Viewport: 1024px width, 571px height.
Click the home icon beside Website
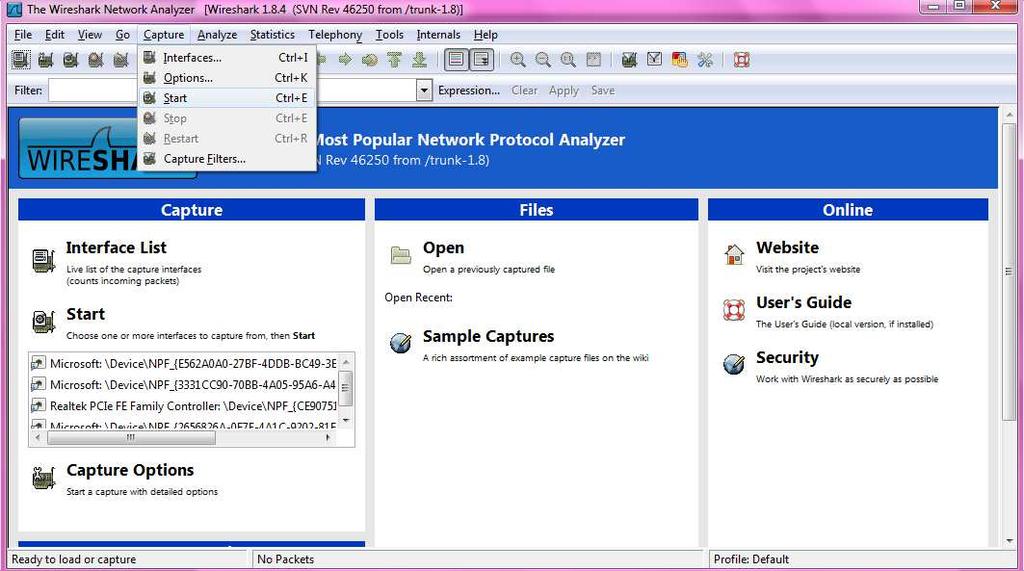[734, 254]
